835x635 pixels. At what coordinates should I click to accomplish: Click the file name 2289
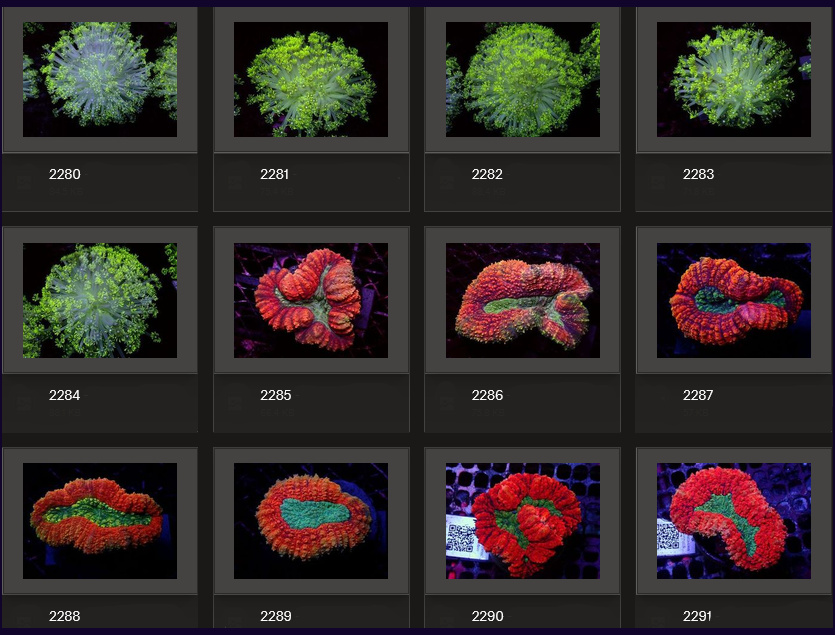point(275,616)
